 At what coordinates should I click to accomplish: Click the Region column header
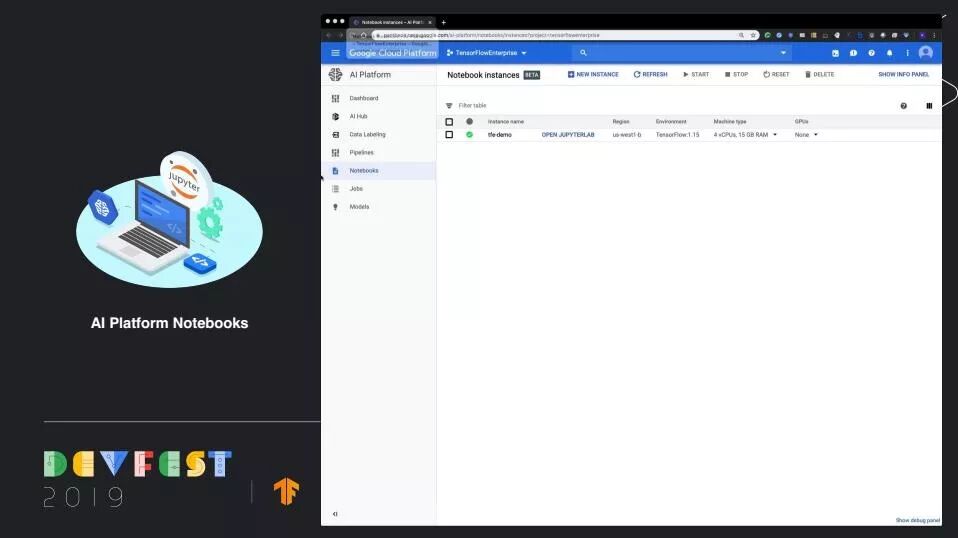click(621, 122)
